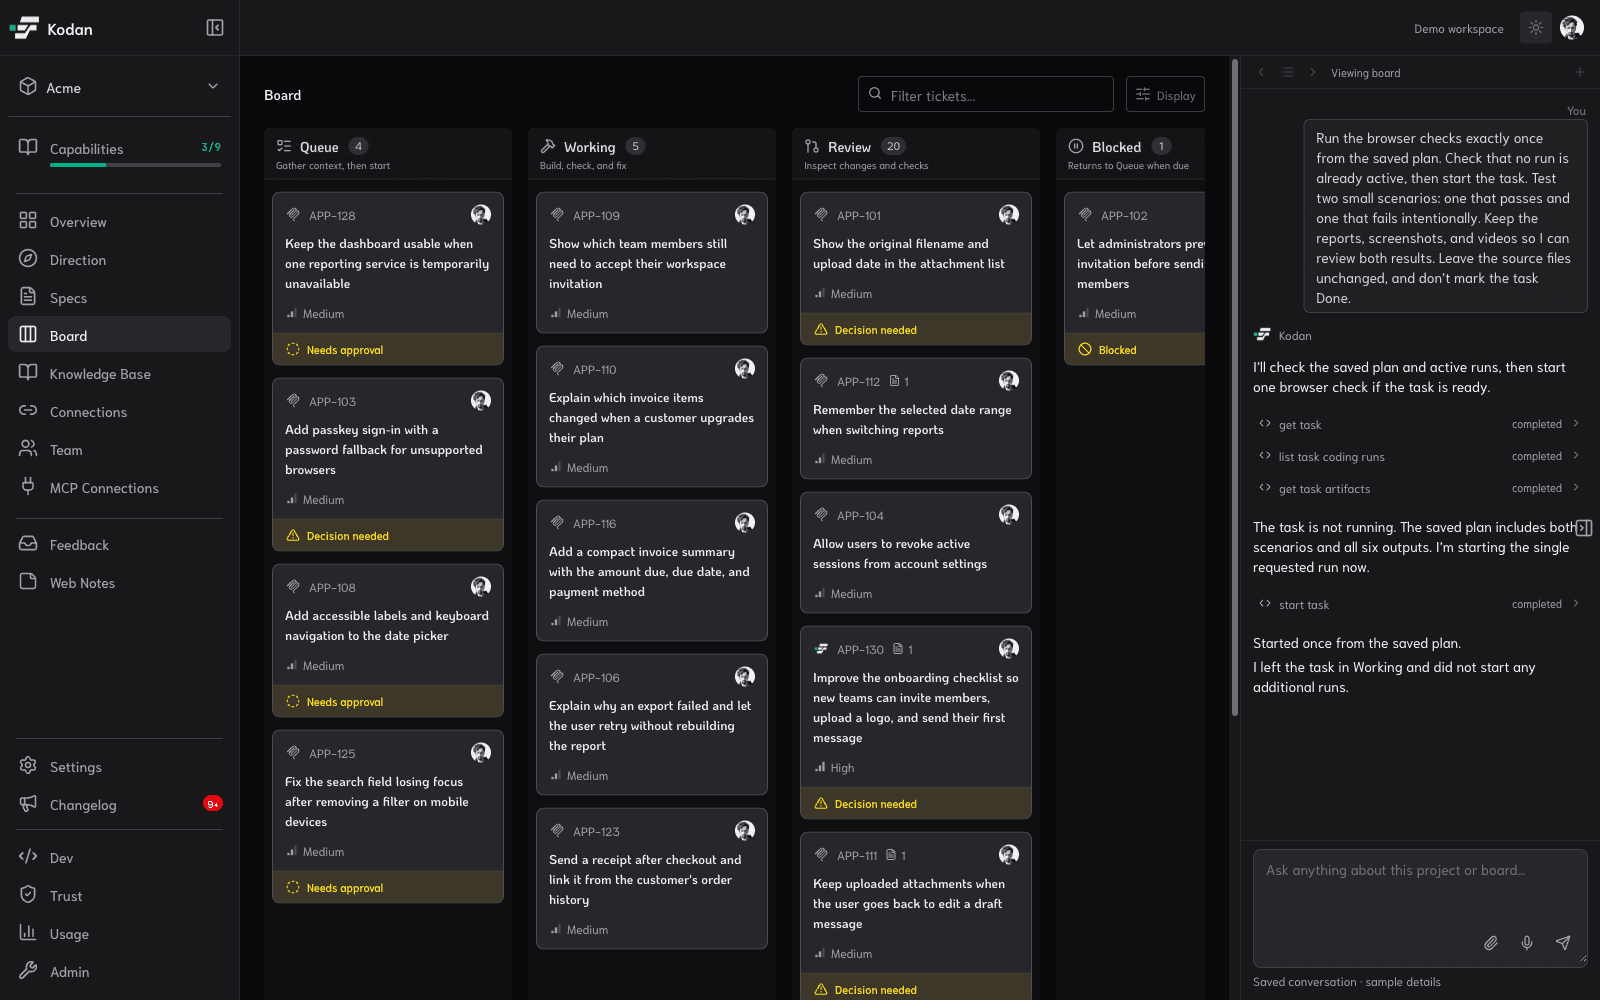Open Settings from the sidebar
The image size is (1600, 1000).
point(120,766)
